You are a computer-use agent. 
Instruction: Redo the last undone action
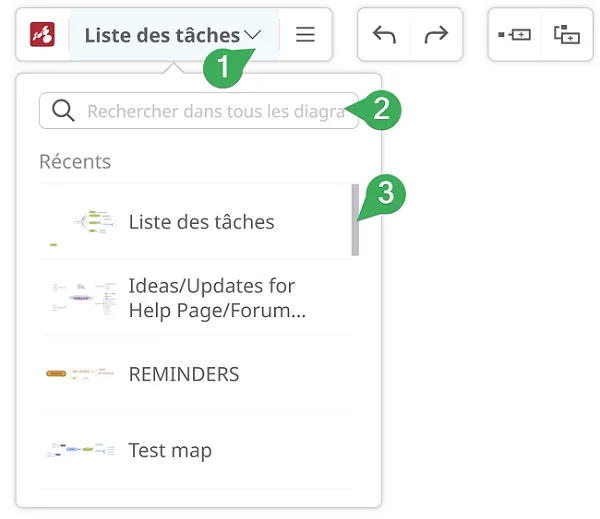[x=436, y=34]
